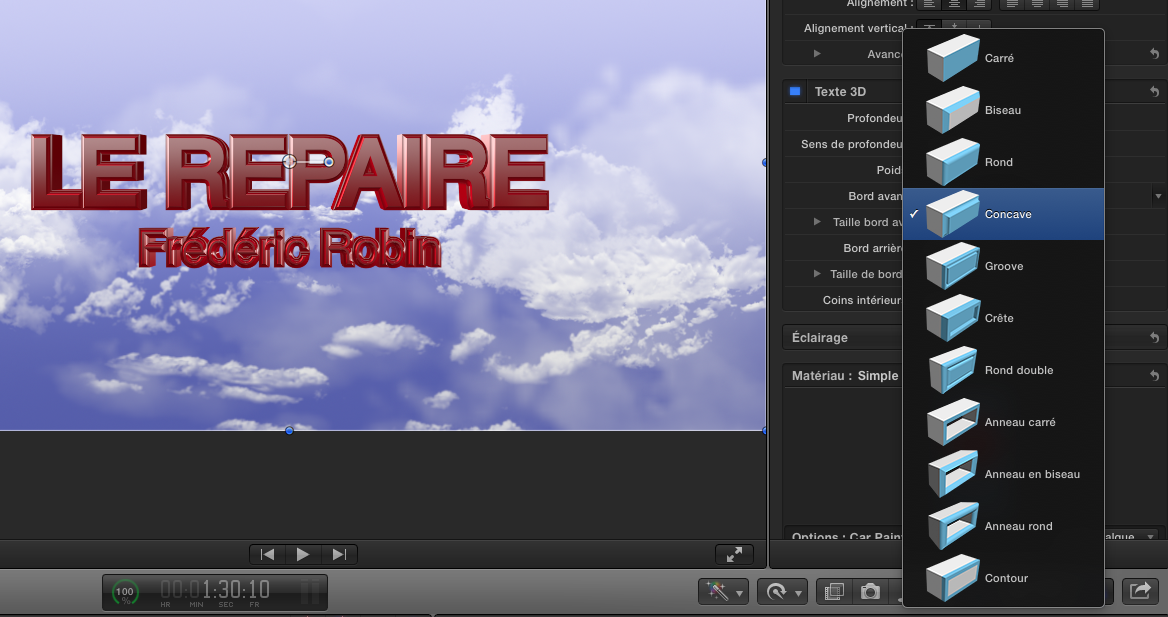Image resolution: width=1168 pixels, height=617 pixels.
Task: Pick the Crête edge style
Action: (1003, 318)
